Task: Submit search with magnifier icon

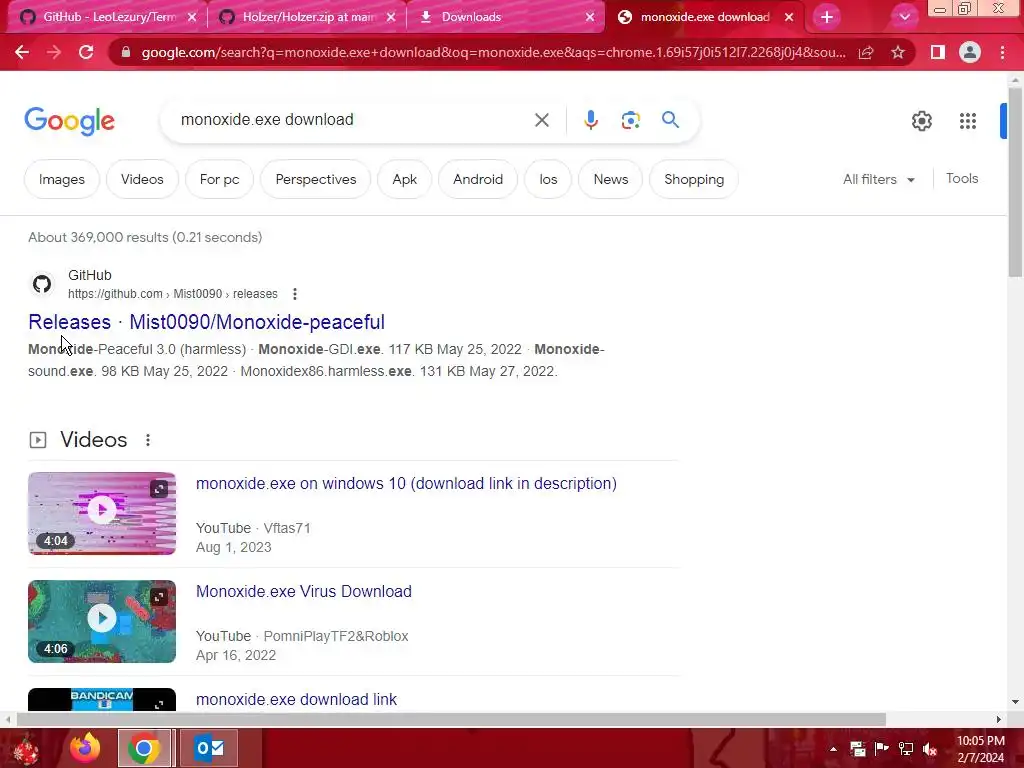Action: [670, 120]
